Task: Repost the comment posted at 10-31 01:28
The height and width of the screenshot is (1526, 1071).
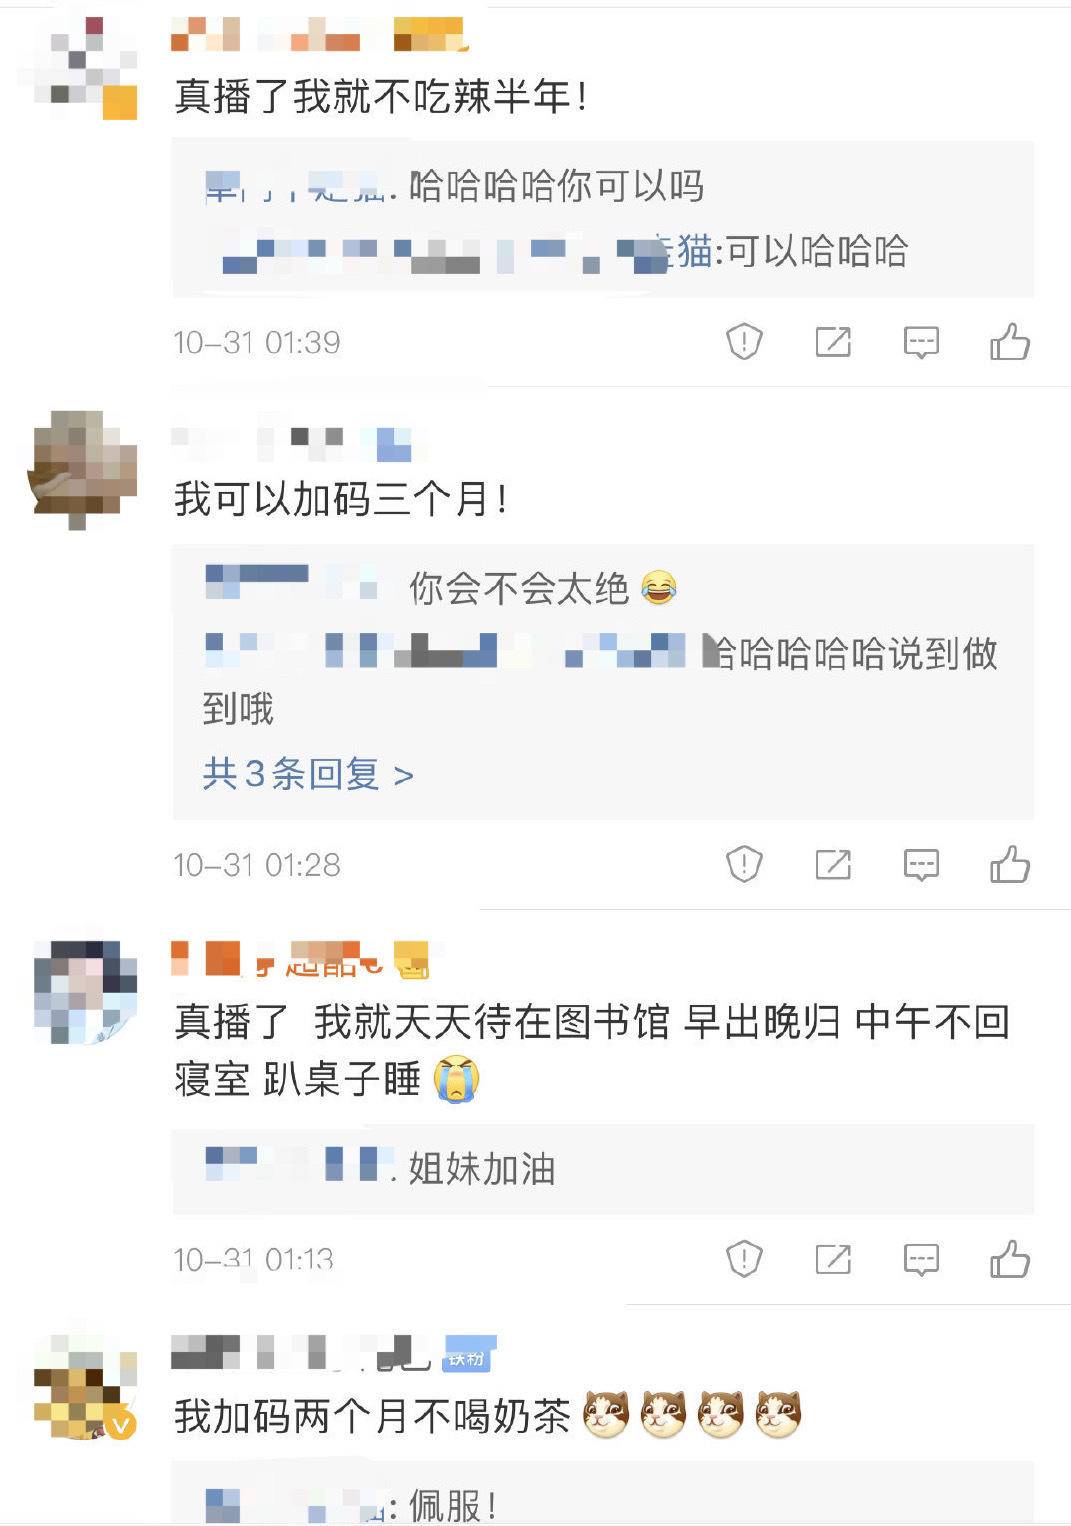Action: click(833, 864)
